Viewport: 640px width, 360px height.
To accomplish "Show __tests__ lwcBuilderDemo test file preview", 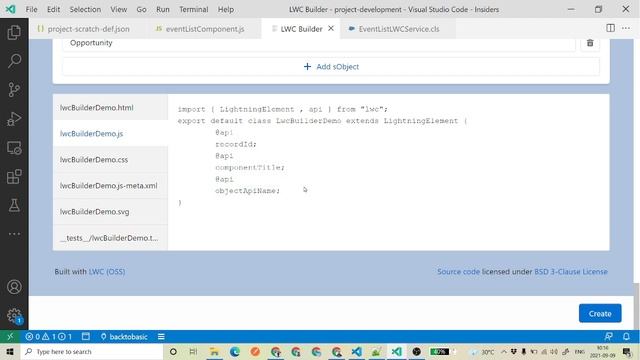I will (x=110, y=238).
